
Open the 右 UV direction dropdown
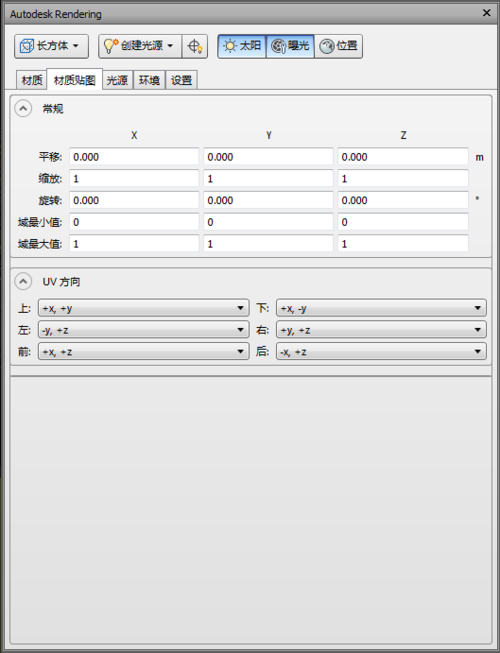tap(381, 330)
